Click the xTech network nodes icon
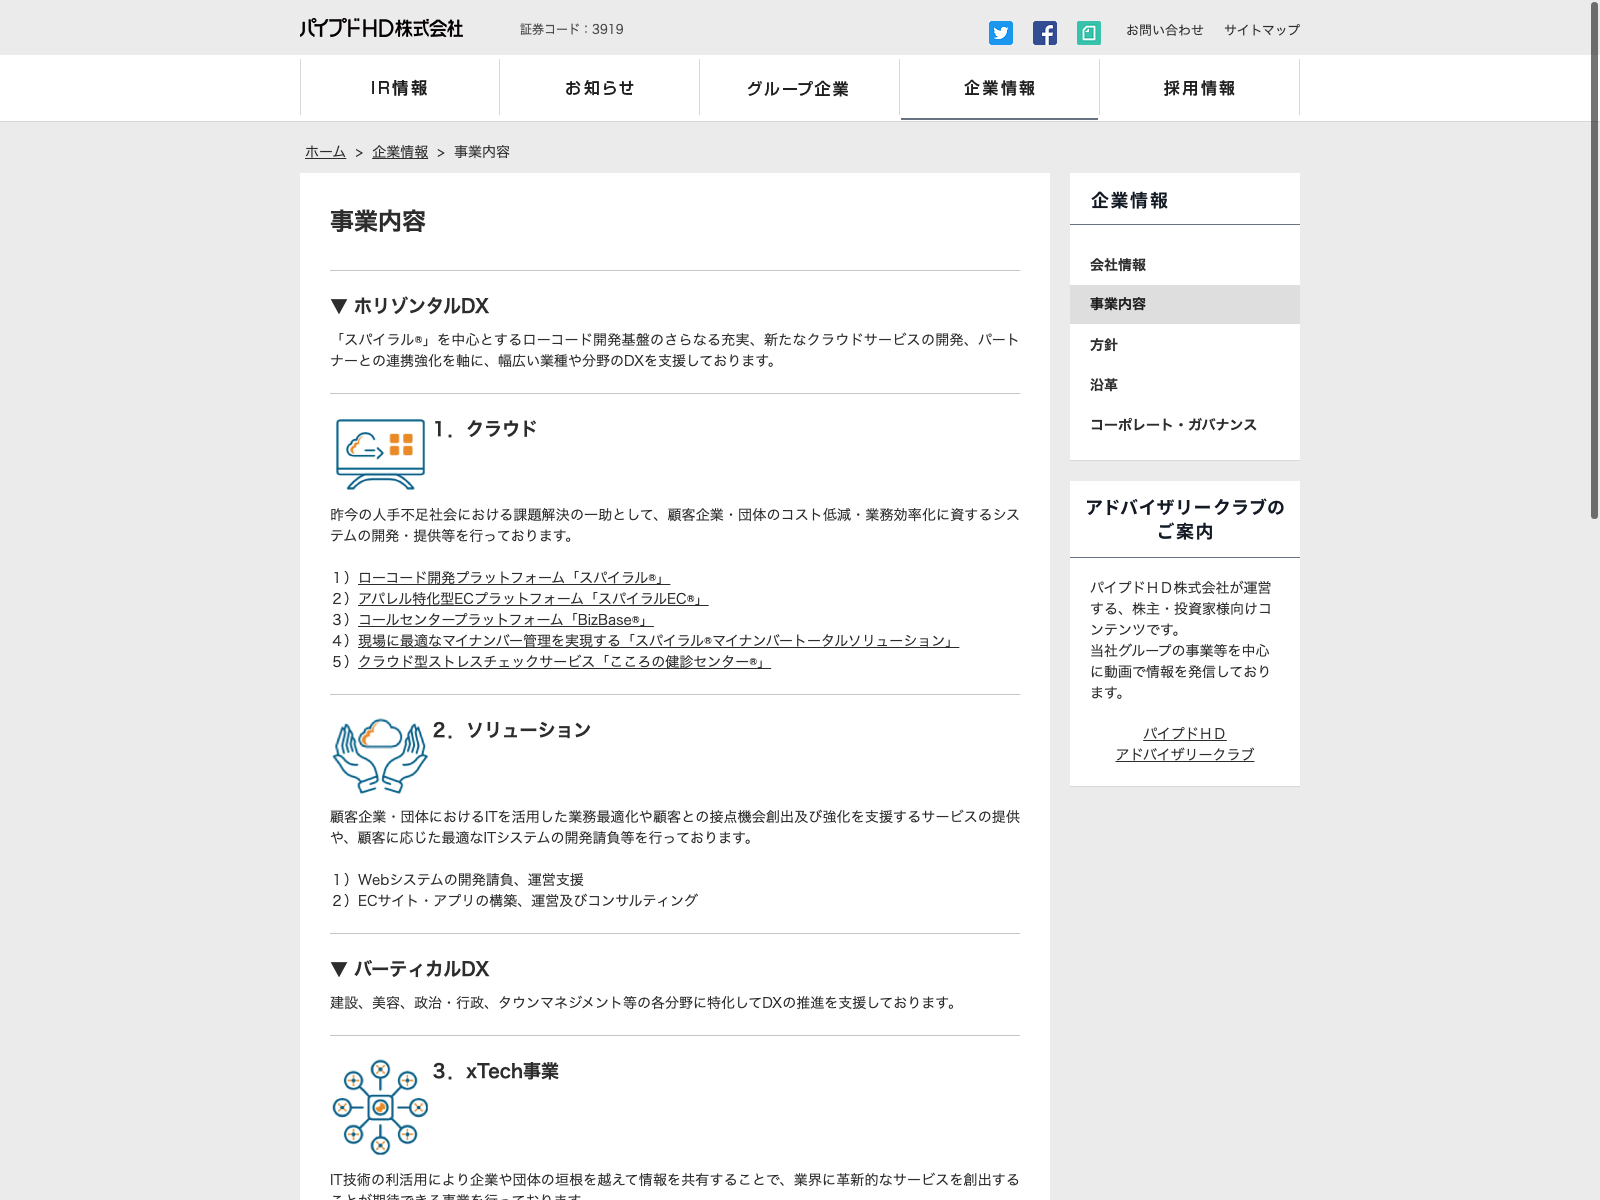The image size is (1600, 1200). pos(380,1107)
